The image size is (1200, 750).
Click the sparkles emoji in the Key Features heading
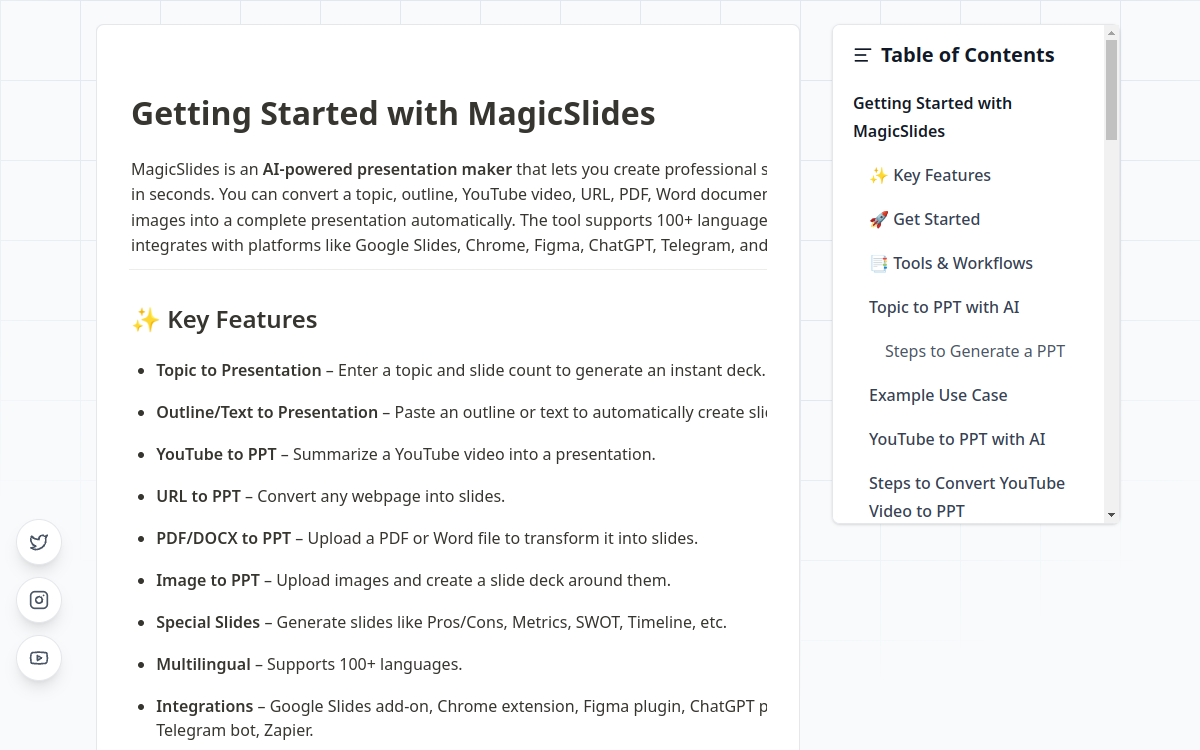pyautogui.click(x=146, y=319)
